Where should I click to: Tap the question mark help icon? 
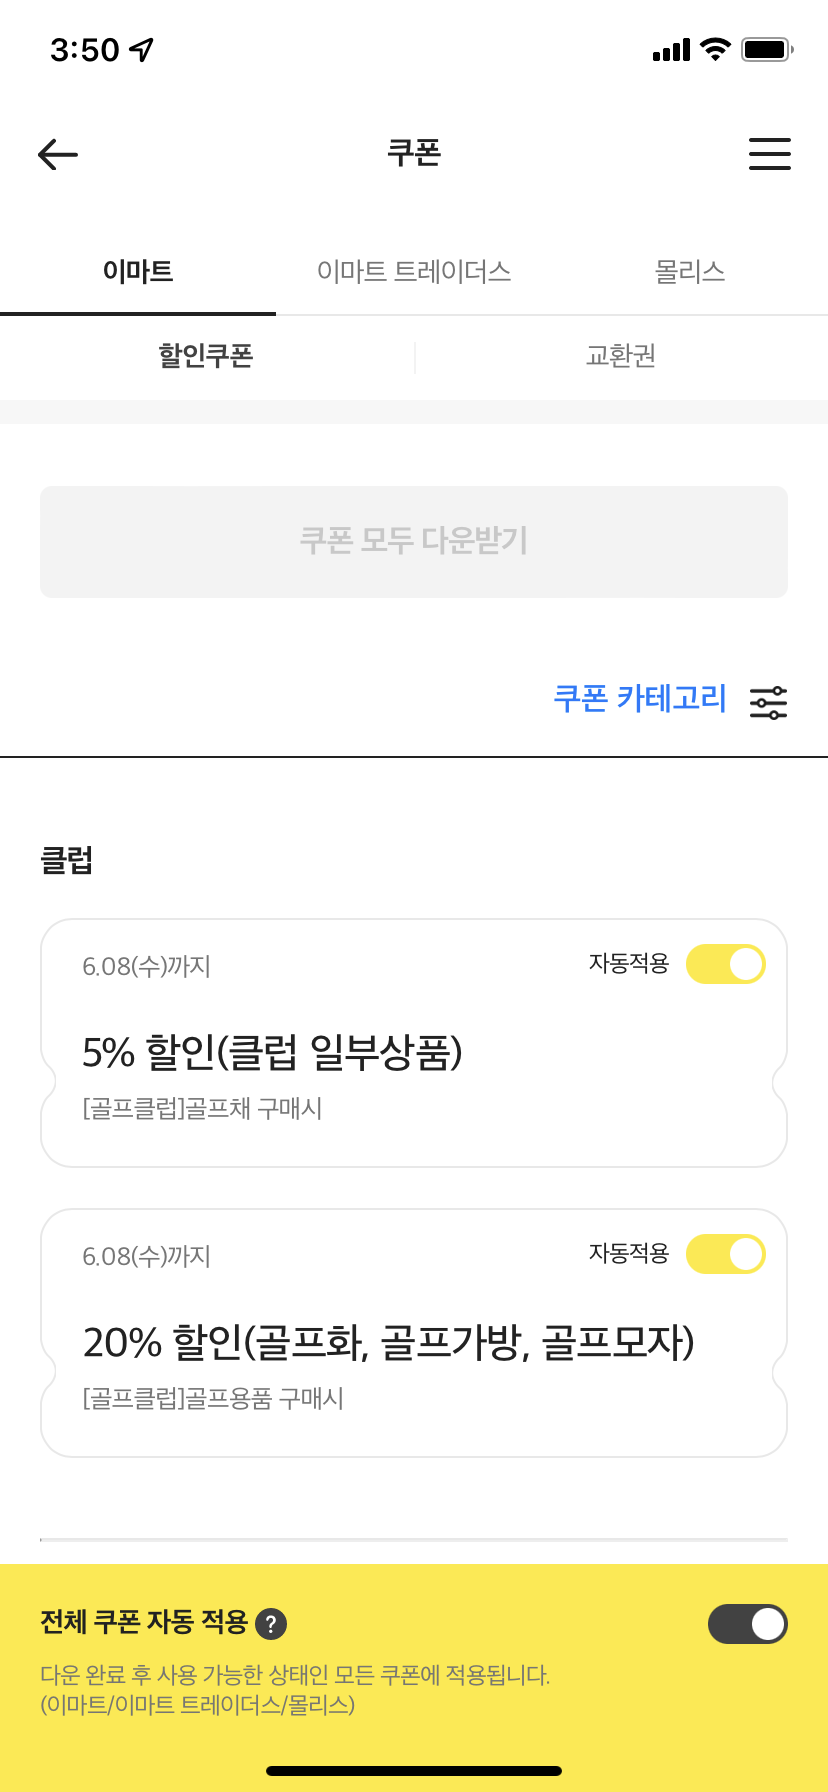pos(271,1624)
